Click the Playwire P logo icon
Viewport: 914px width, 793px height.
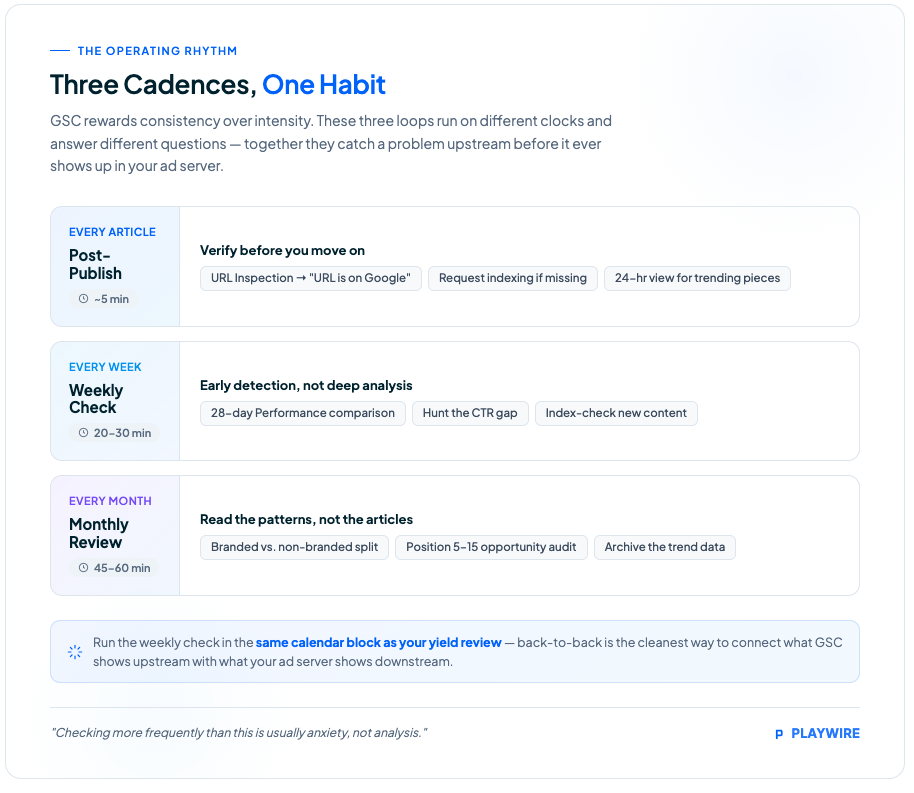(x=779, y=734)
